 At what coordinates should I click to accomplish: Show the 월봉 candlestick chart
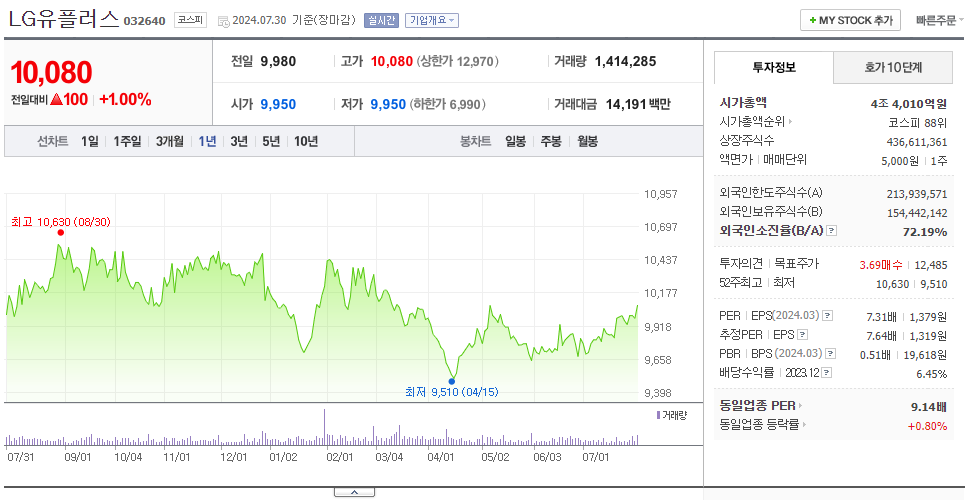click(x=588, y=141)
